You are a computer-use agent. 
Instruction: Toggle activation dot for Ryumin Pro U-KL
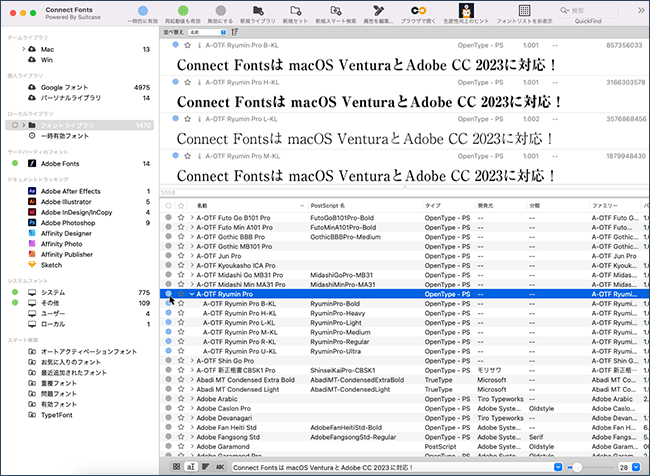point(168,351)
